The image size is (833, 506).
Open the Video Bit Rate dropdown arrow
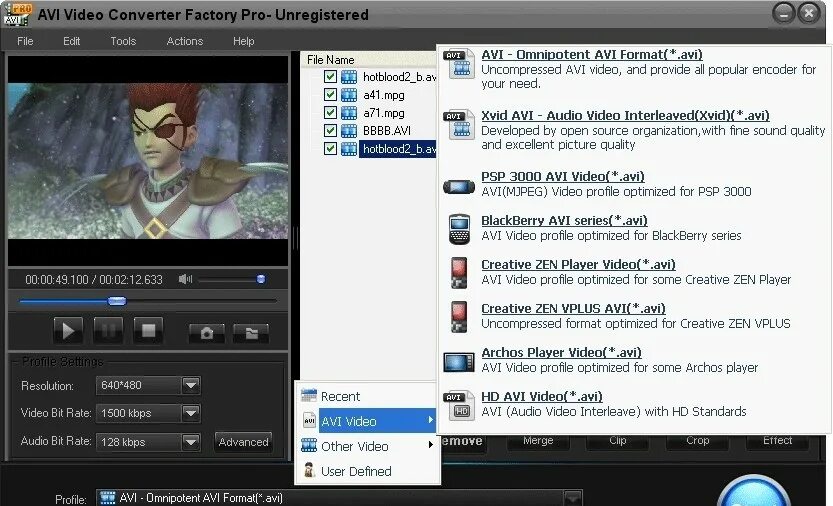191,413
